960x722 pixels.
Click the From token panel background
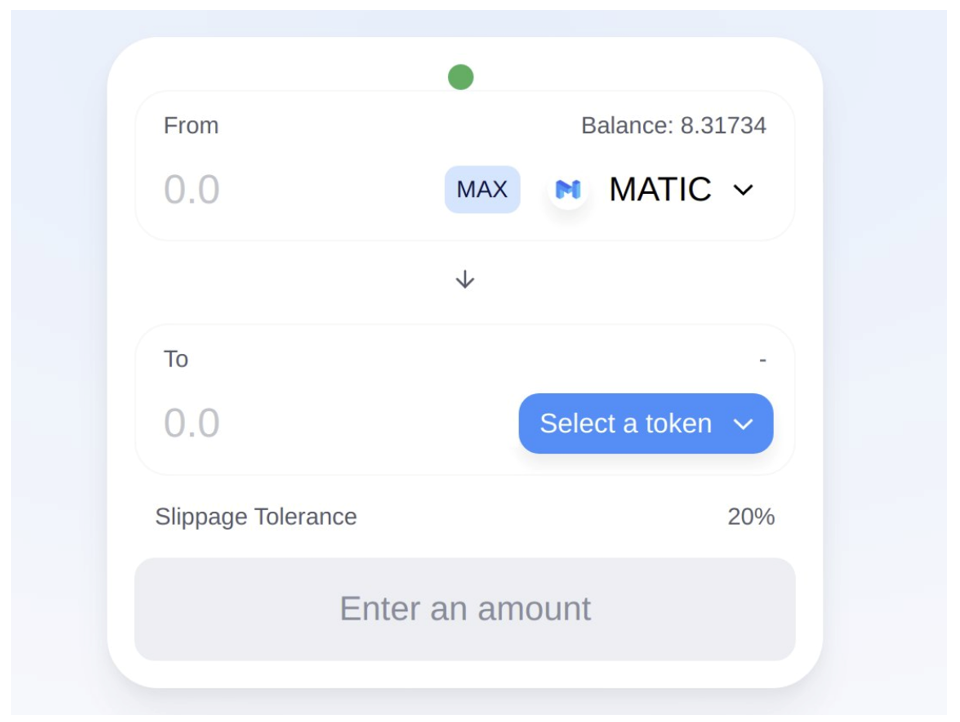tap(465, 166)
